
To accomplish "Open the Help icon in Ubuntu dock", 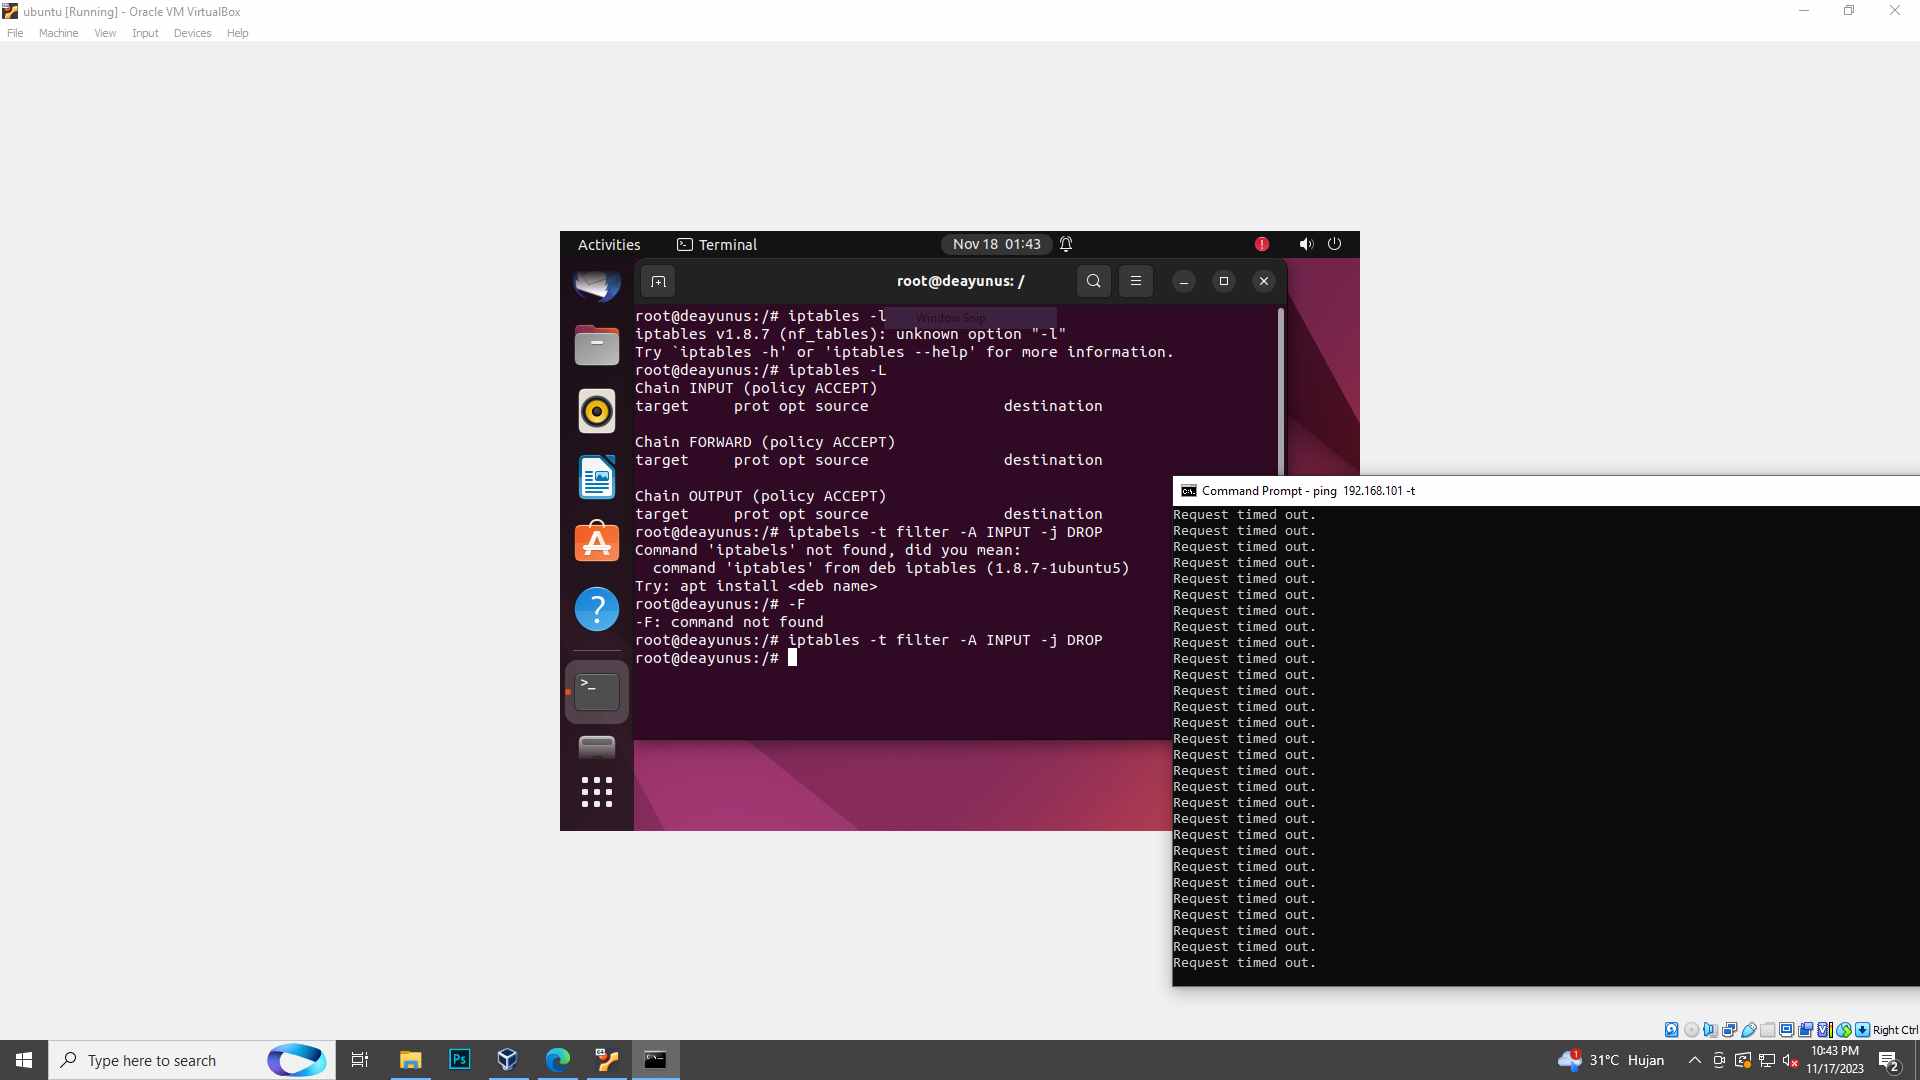I will click(x=597, y=609).
